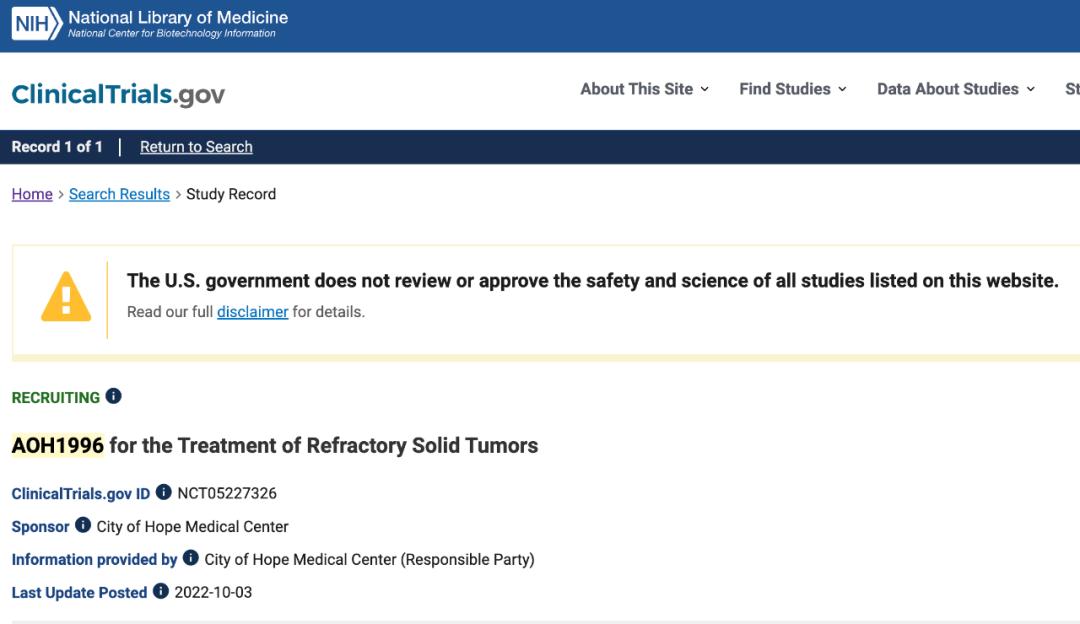1080x624 pixels.
Task: Click the Responsible Party information text
Action: 369,559
